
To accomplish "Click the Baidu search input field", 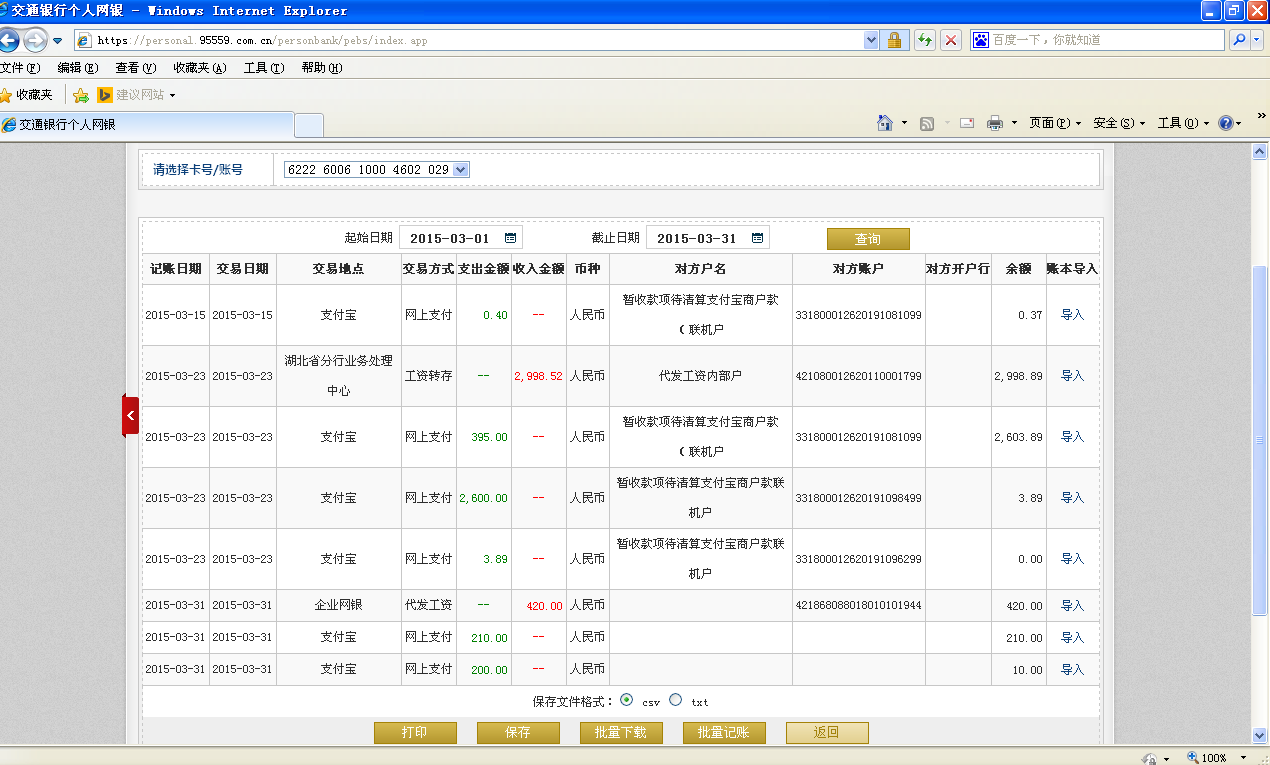I will pos(1100,40).
